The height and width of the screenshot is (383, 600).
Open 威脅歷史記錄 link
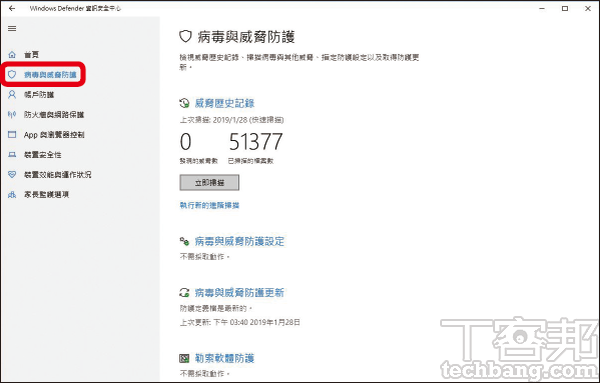(x=225, y=103)
